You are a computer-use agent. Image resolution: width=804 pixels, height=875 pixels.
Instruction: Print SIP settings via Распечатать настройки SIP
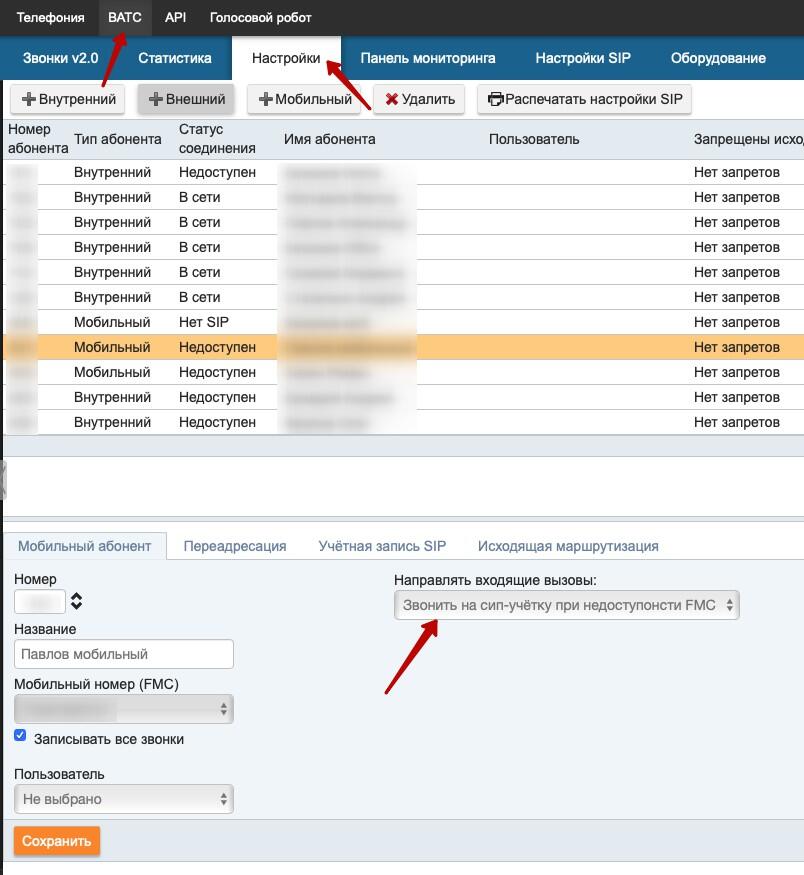585,99
